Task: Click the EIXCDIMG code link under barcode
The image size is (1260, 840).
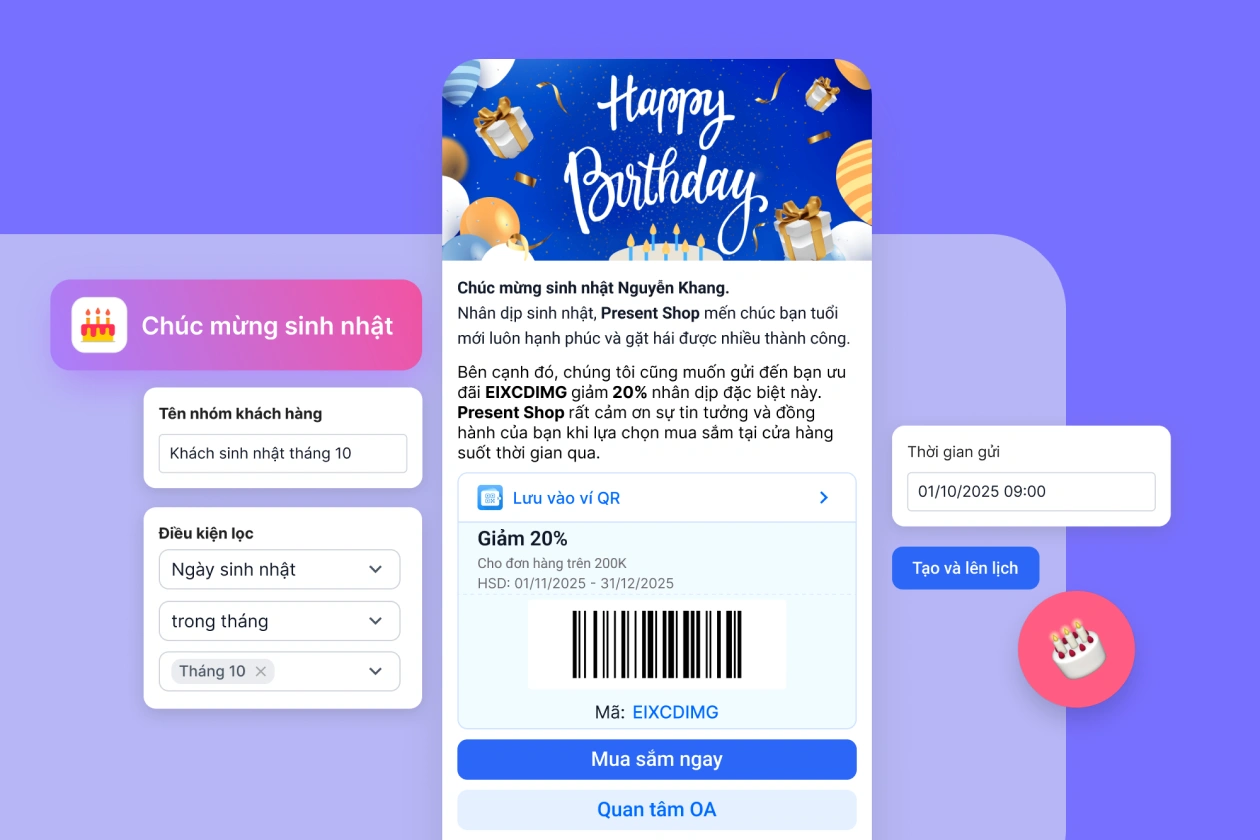Action: (676, 712)
